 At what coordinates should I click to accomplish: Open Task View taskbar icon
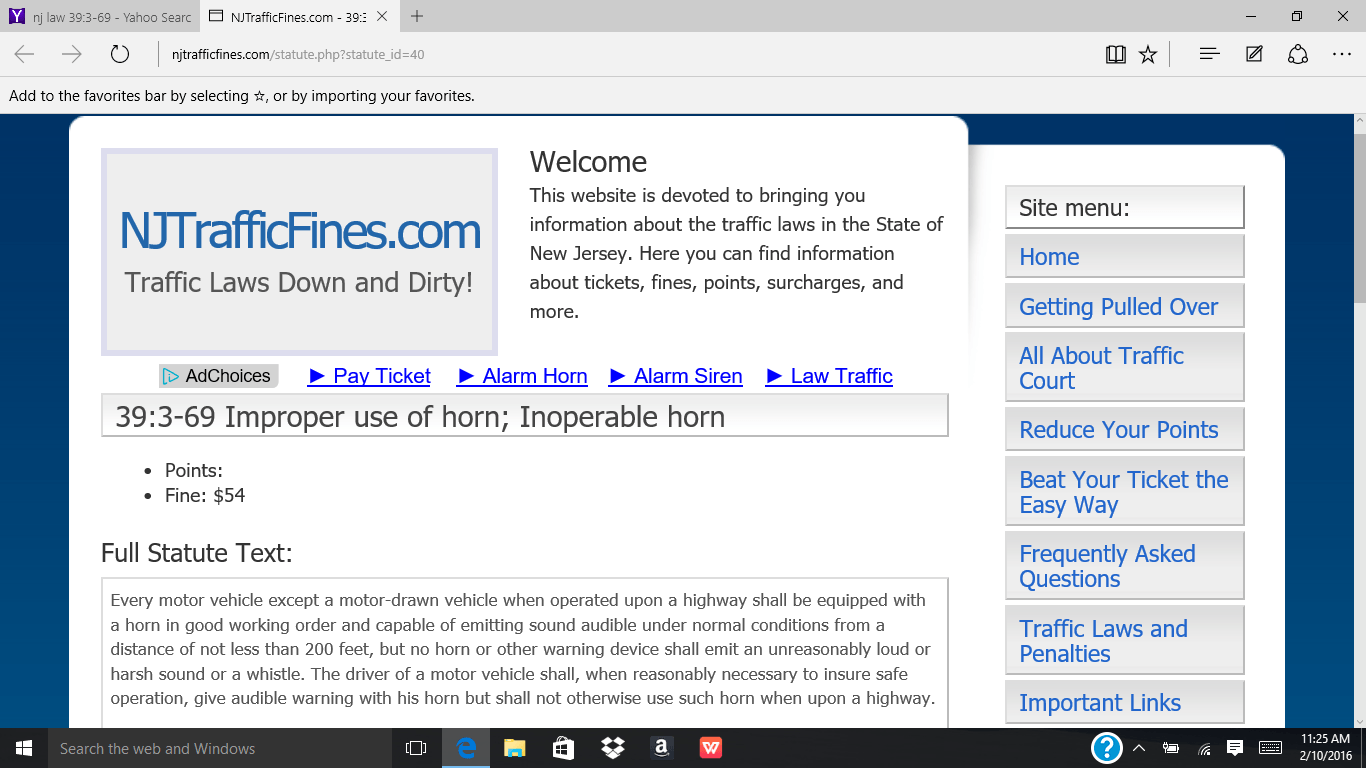click(416, 748)
